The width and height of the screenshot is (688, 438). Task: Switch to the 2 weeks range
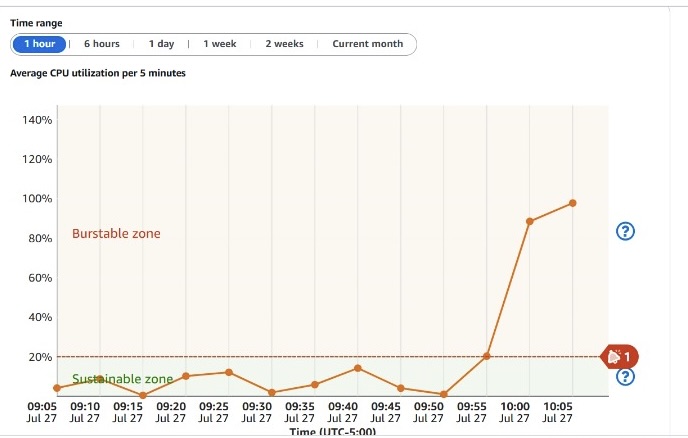coord(284,44)
